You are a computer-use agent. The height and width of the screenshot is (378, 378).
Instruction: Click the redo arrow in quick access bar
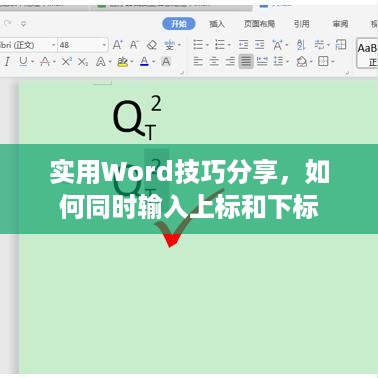[x=8, y=23]
